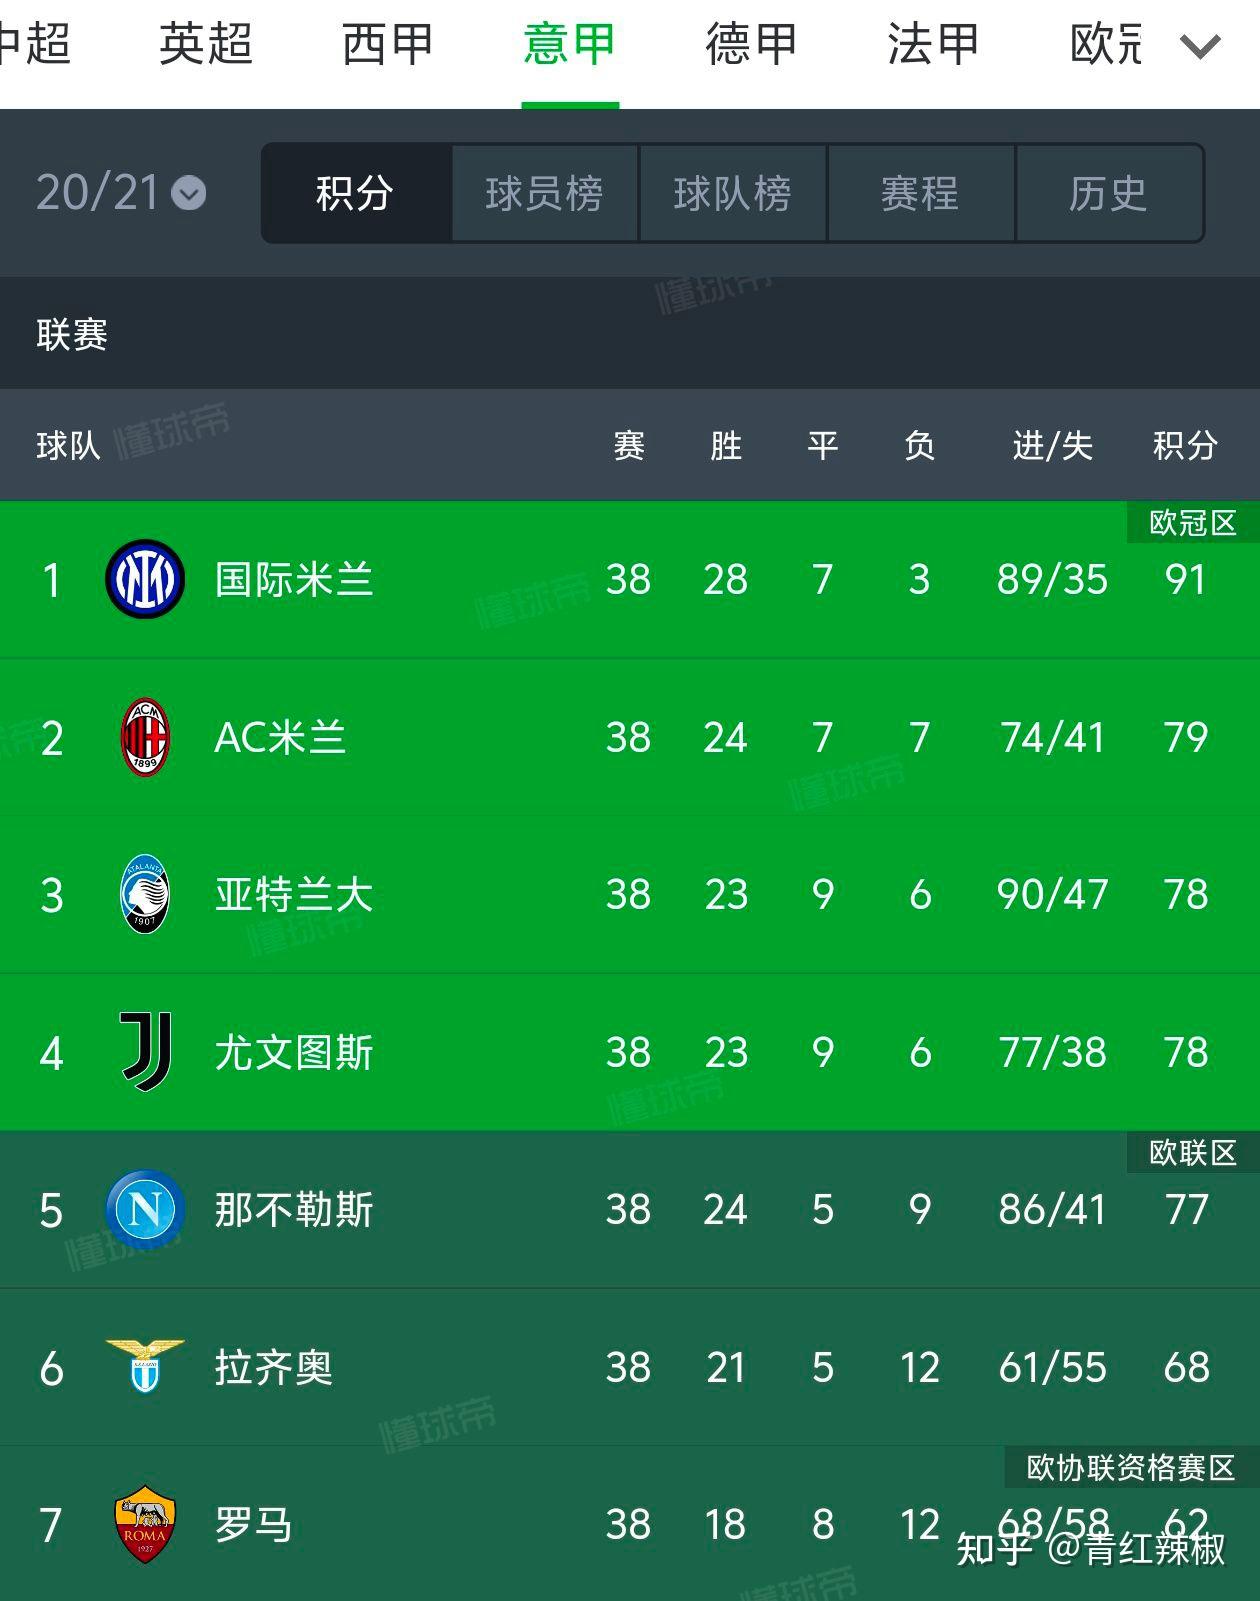This screenshot has height=1601, width=1260.
Task: Tap the Roma club crest
Action: click(145, 1524)
